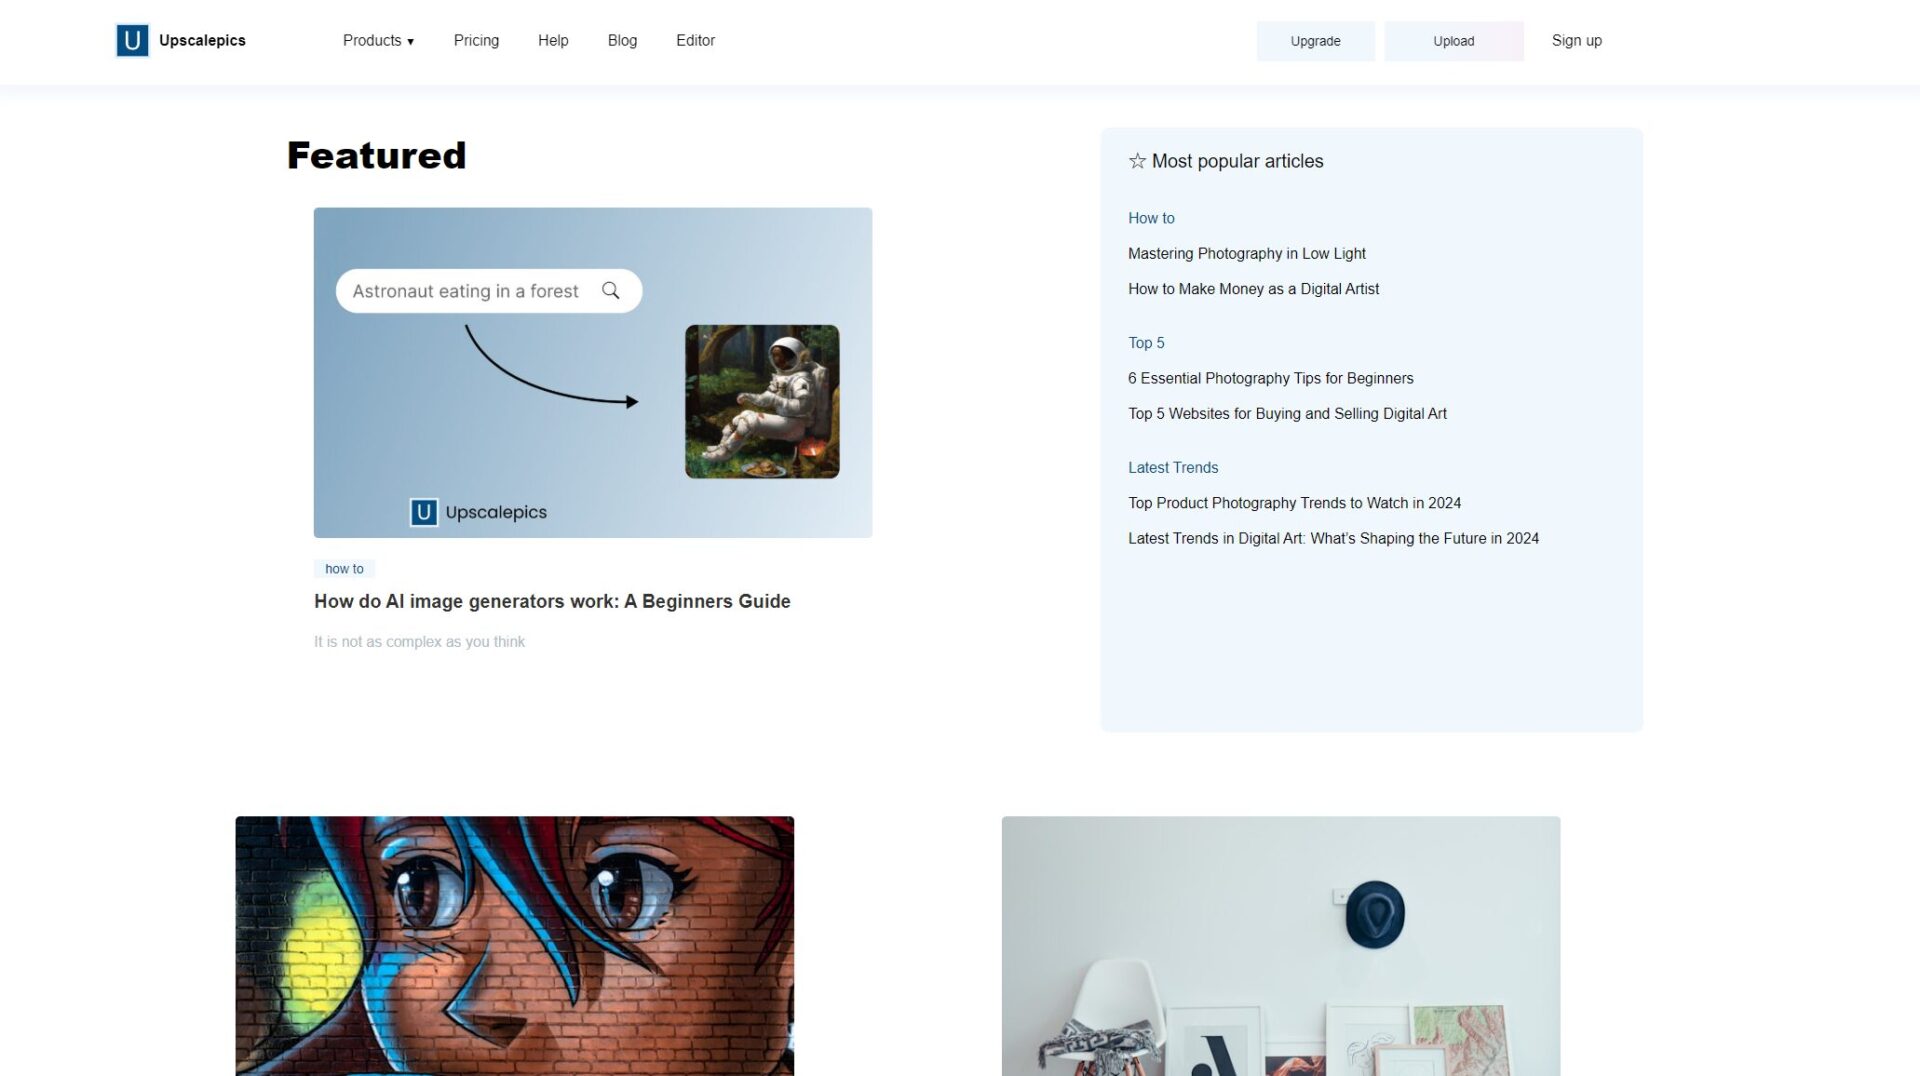1920x1076 pixels.
Task: Open the Editor from the navigation
Action: click(x=695, y=40)
